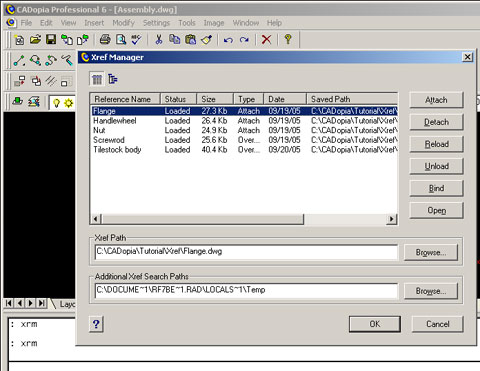Click Browse next to Xref Path
Screen dimensions: 480x371
pos(431,253)
